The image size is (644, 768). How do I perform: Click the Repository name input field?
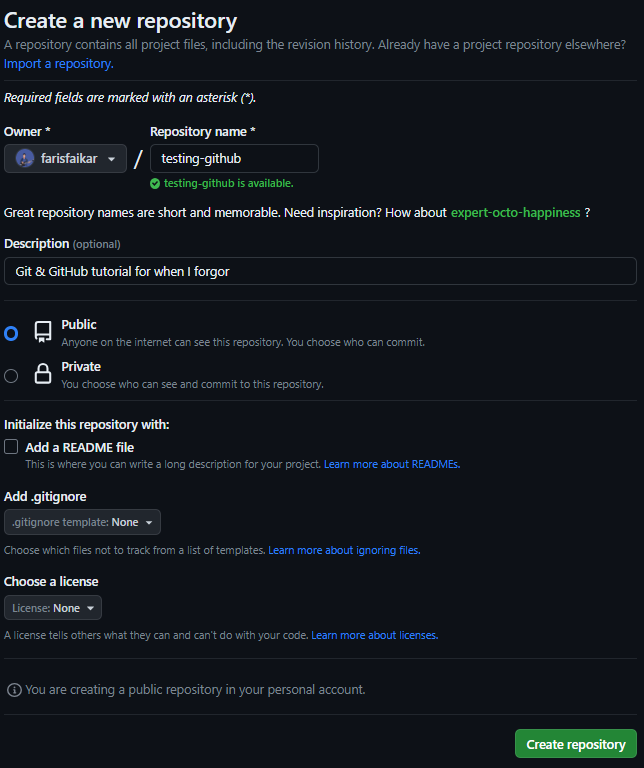[234, 159]
